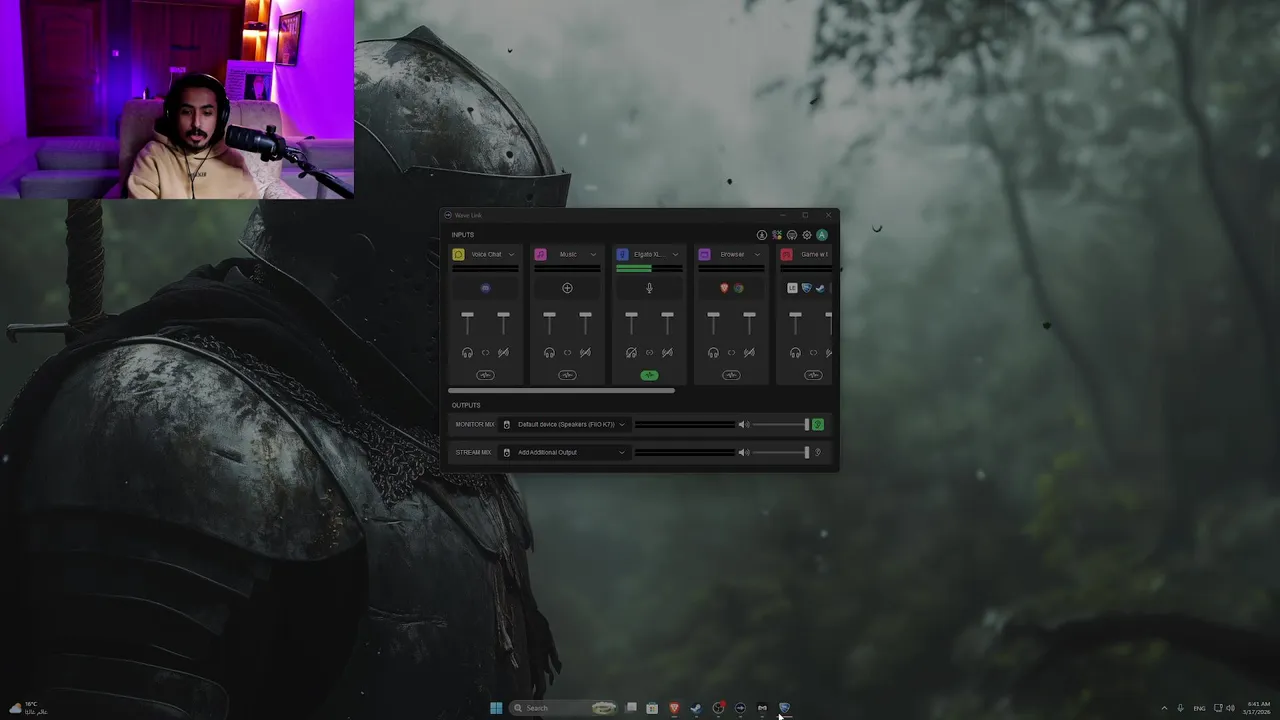This screenshot has width=1280, height=720.
Task: Open Monitor Mix output device dropdown
Action: (564, 425)
